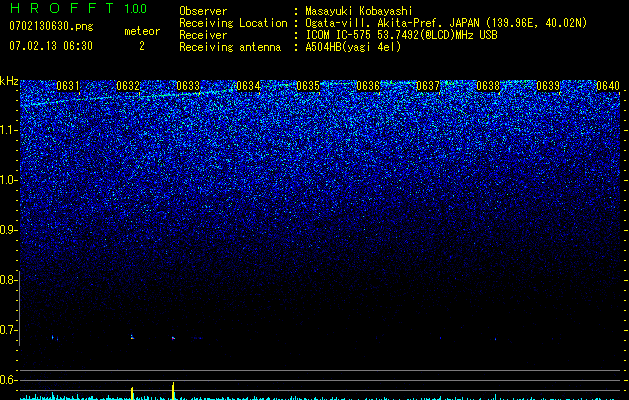The height and width of the screenshot is (400, 629).
Task: Click the Ogata-vill. Akita-Pref. JAPAN location text
Action: click(x=446, y=23)
